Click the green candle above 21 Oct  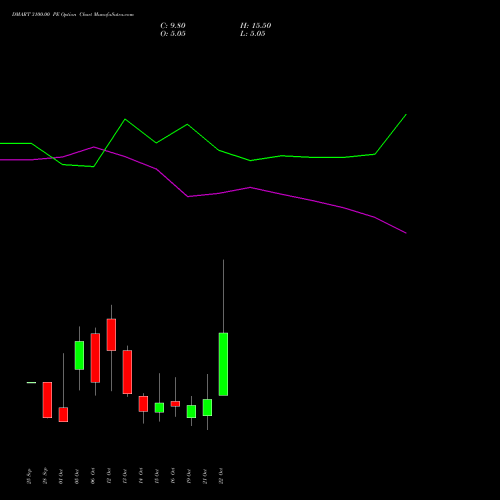coord(207,407)
